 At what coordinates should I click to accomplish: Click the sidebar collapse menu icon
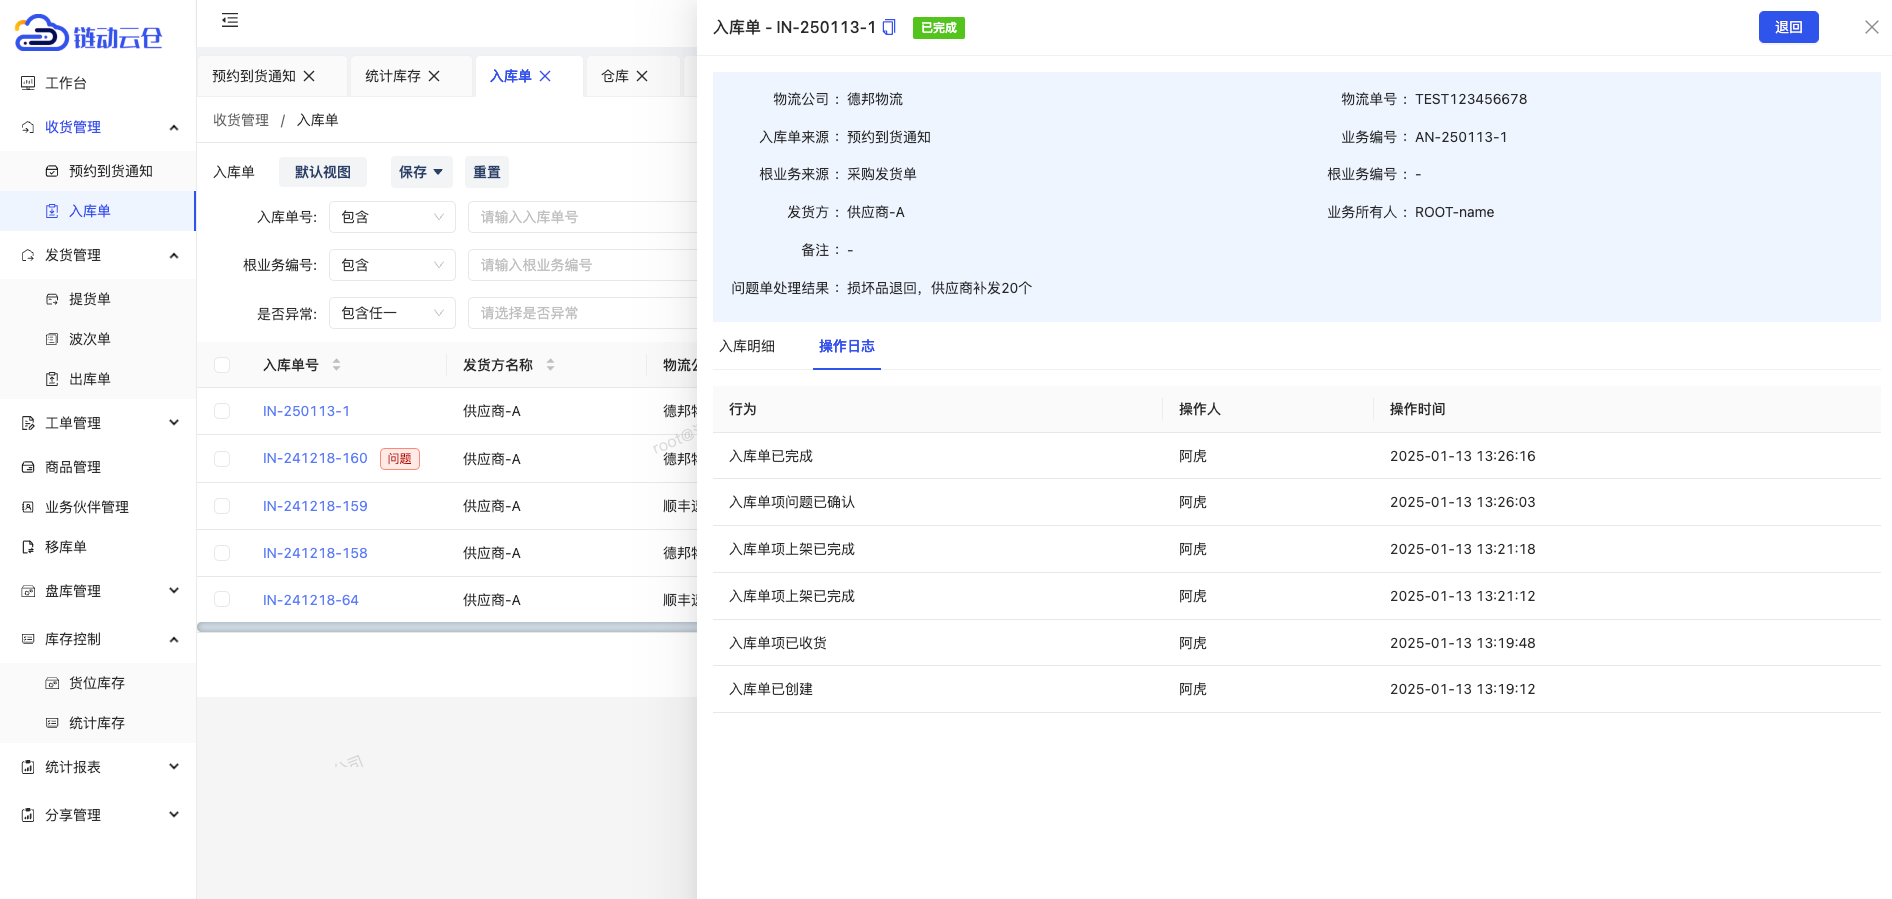pyautogui.click(x=230, y=20)
